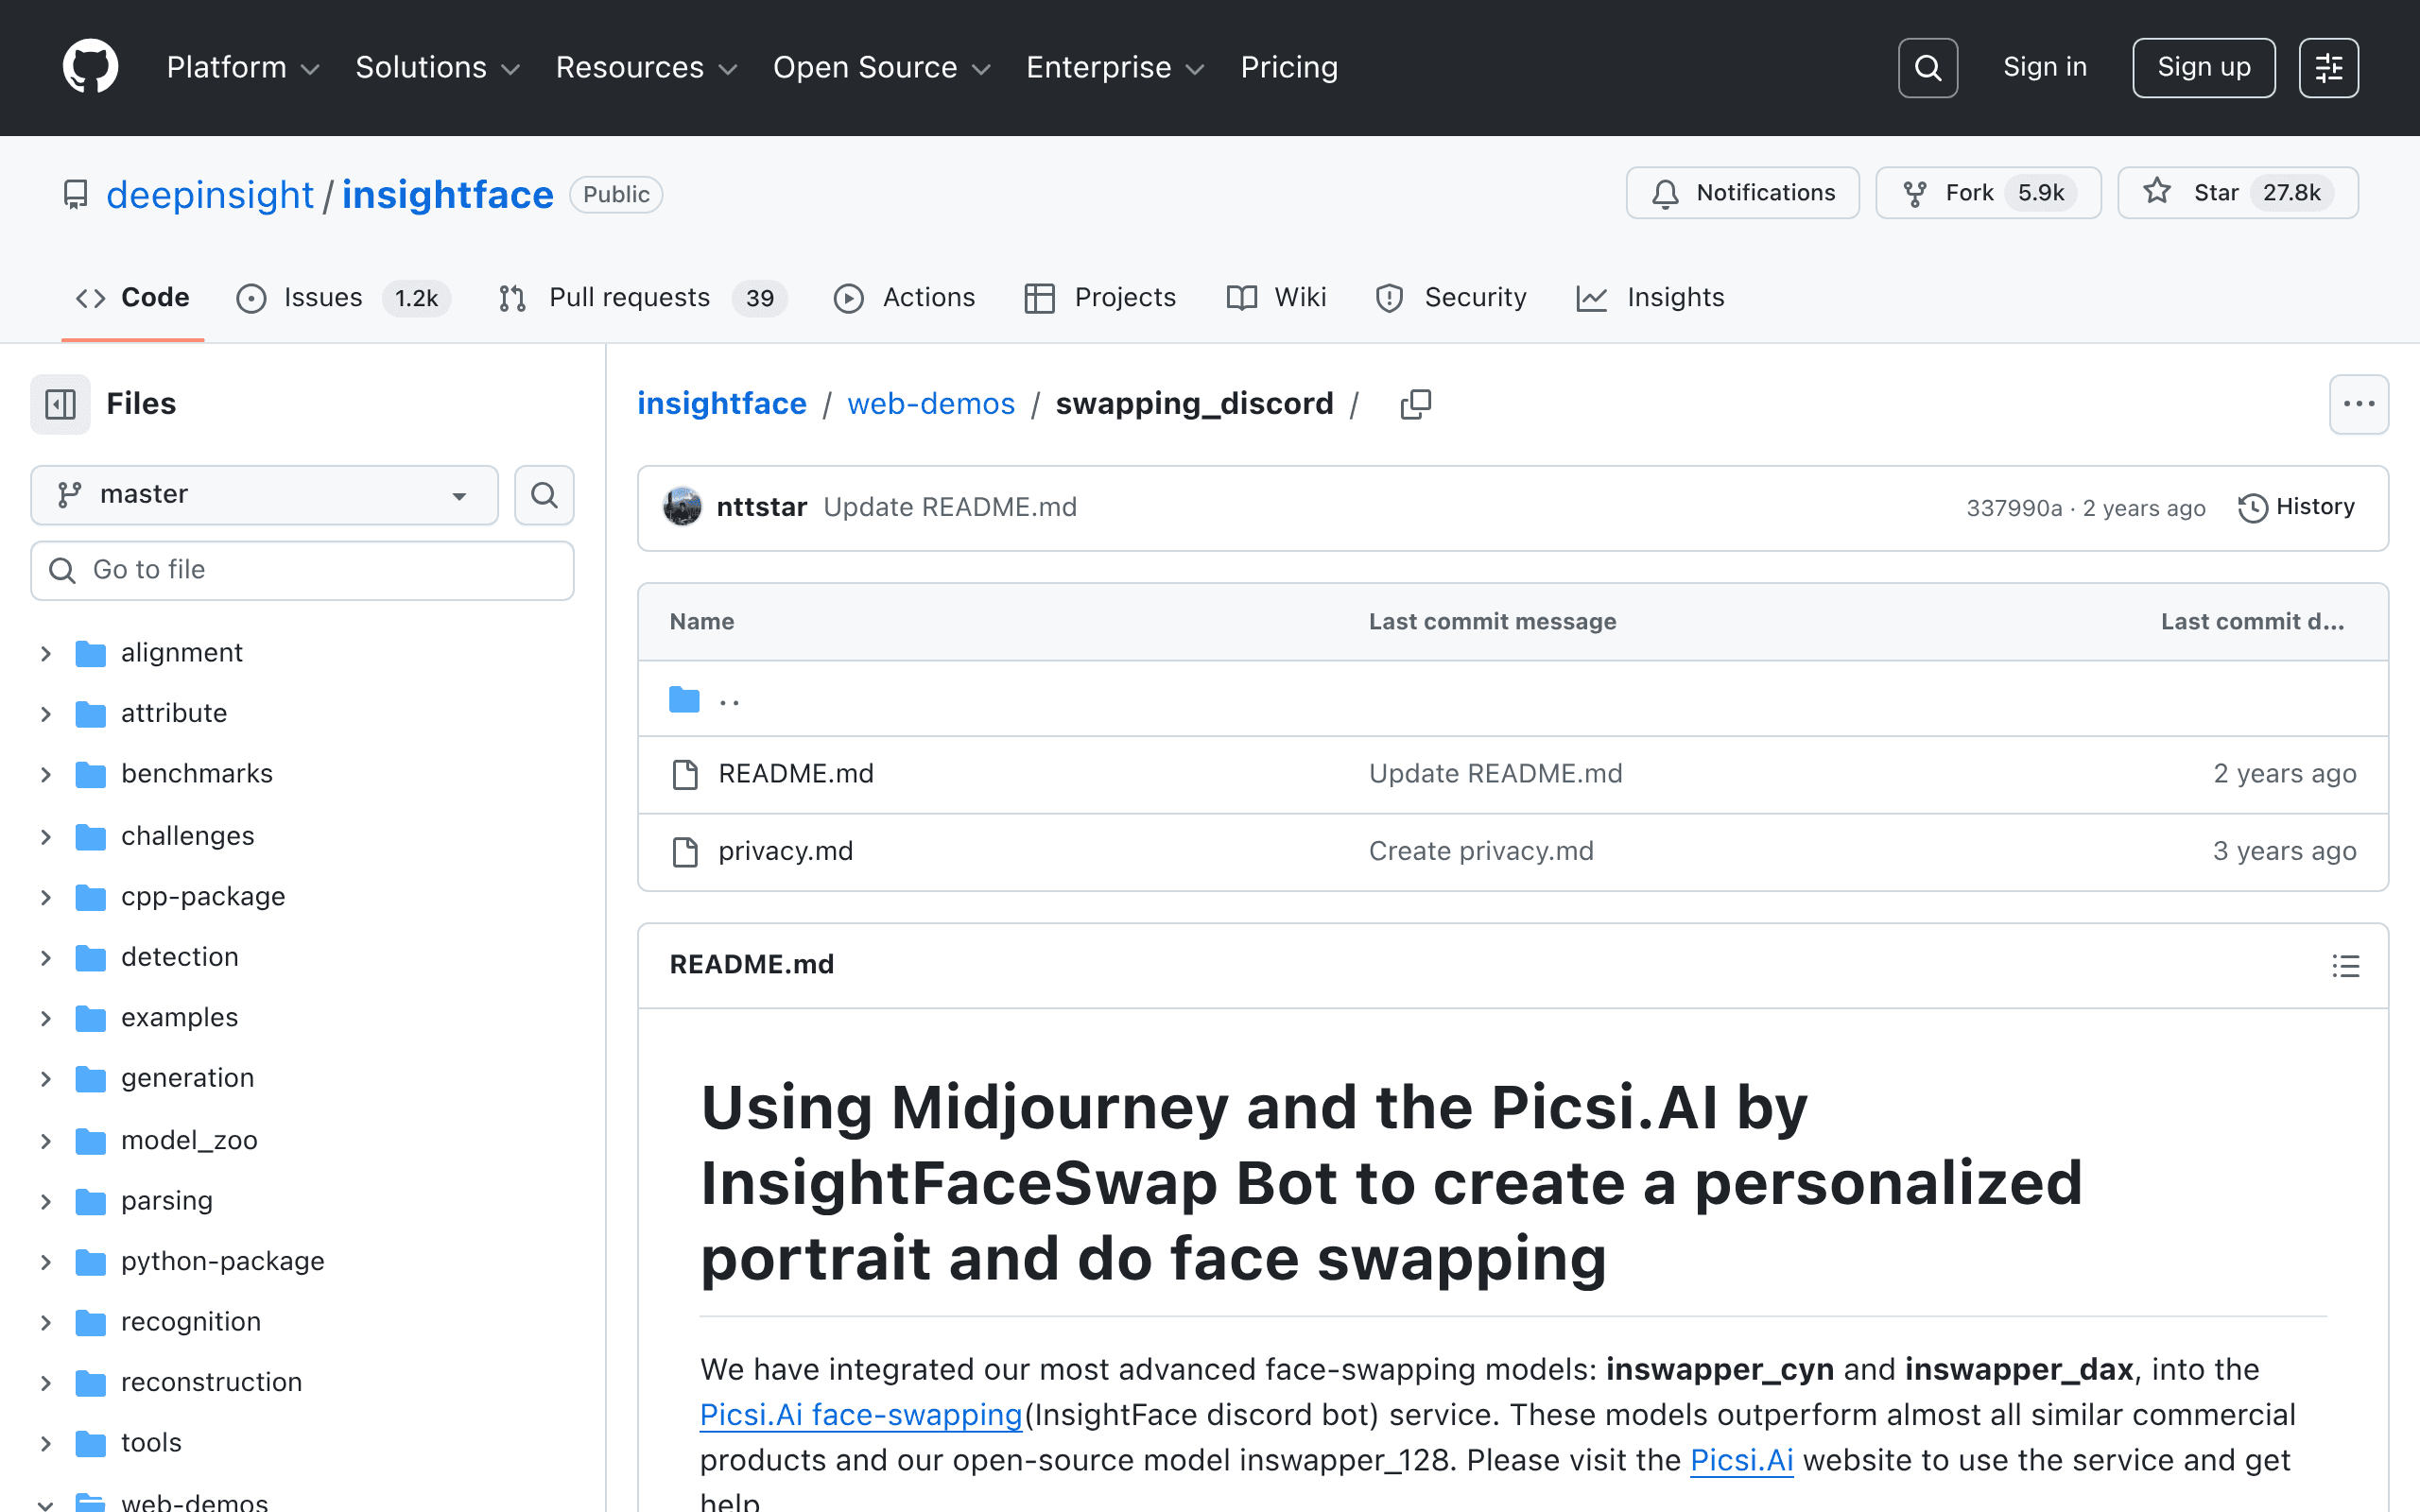The height and width of the screenshot is (1512, 2420).
Task: Open the master branch selector
Action: 264,495
